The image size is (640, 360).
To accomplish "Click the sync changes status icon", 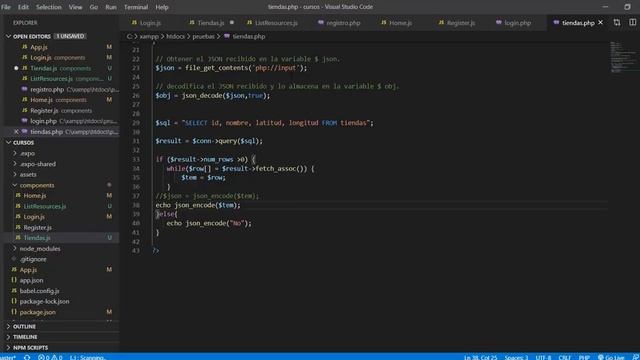I will pyautogui.click(x=27, y=357).
